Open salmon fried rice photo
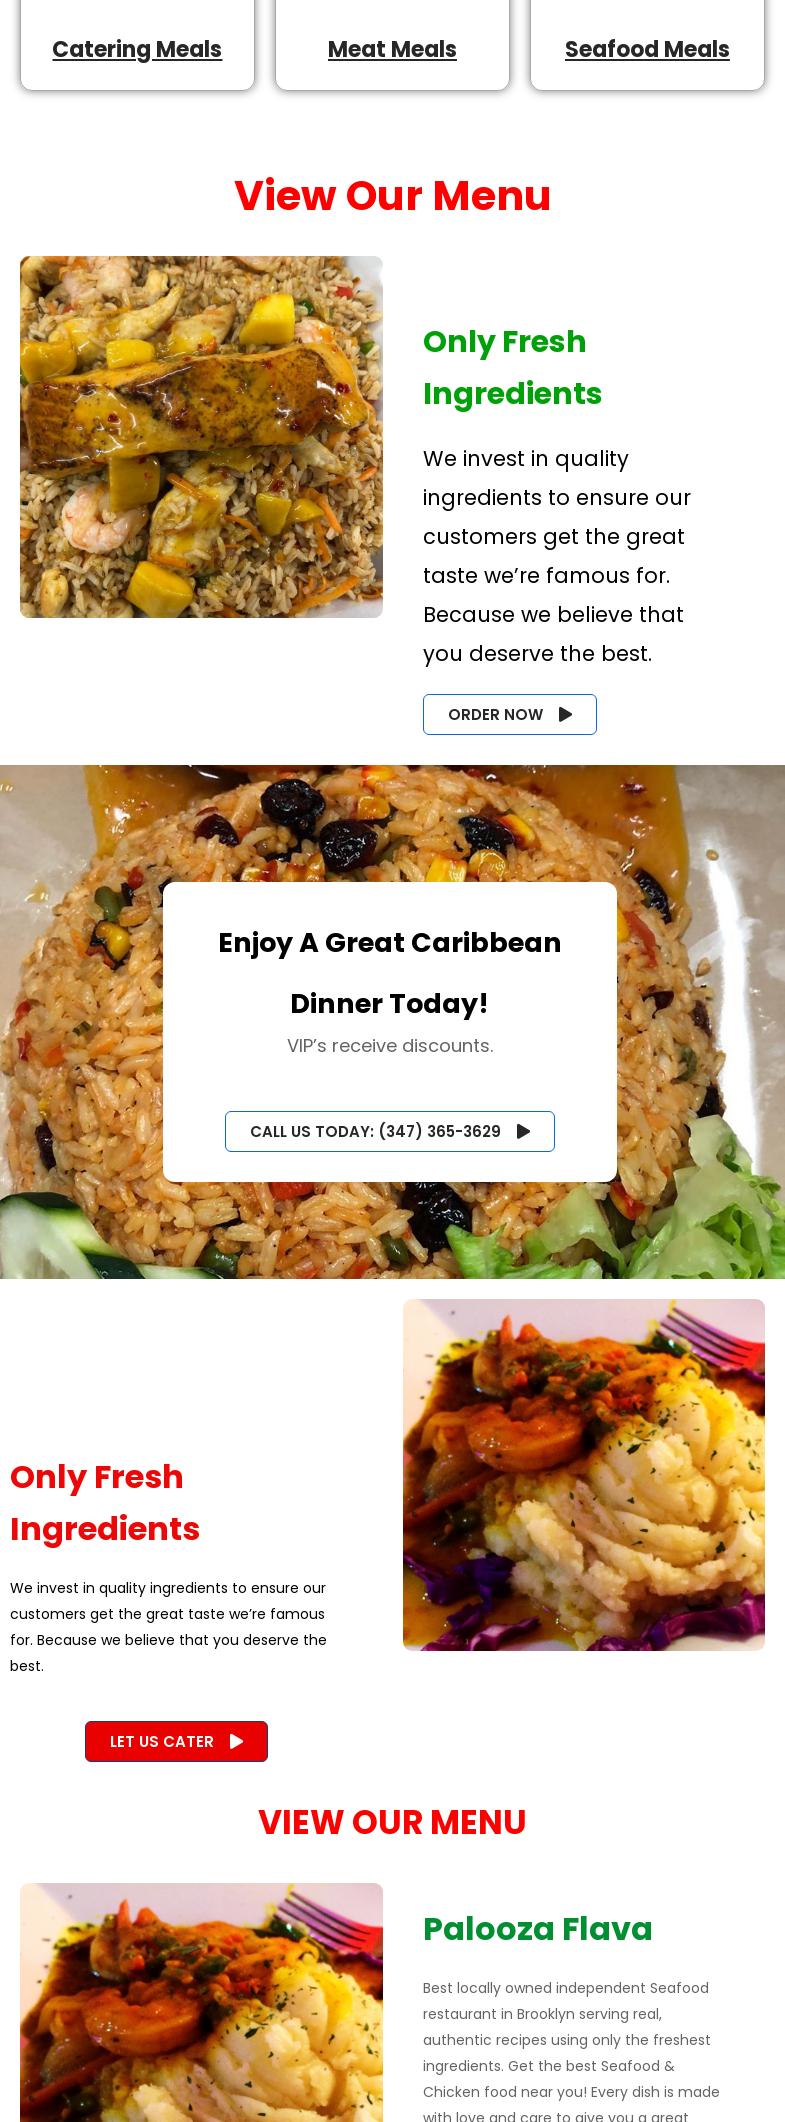This screenshot has width=785, height=2122. 201,437
